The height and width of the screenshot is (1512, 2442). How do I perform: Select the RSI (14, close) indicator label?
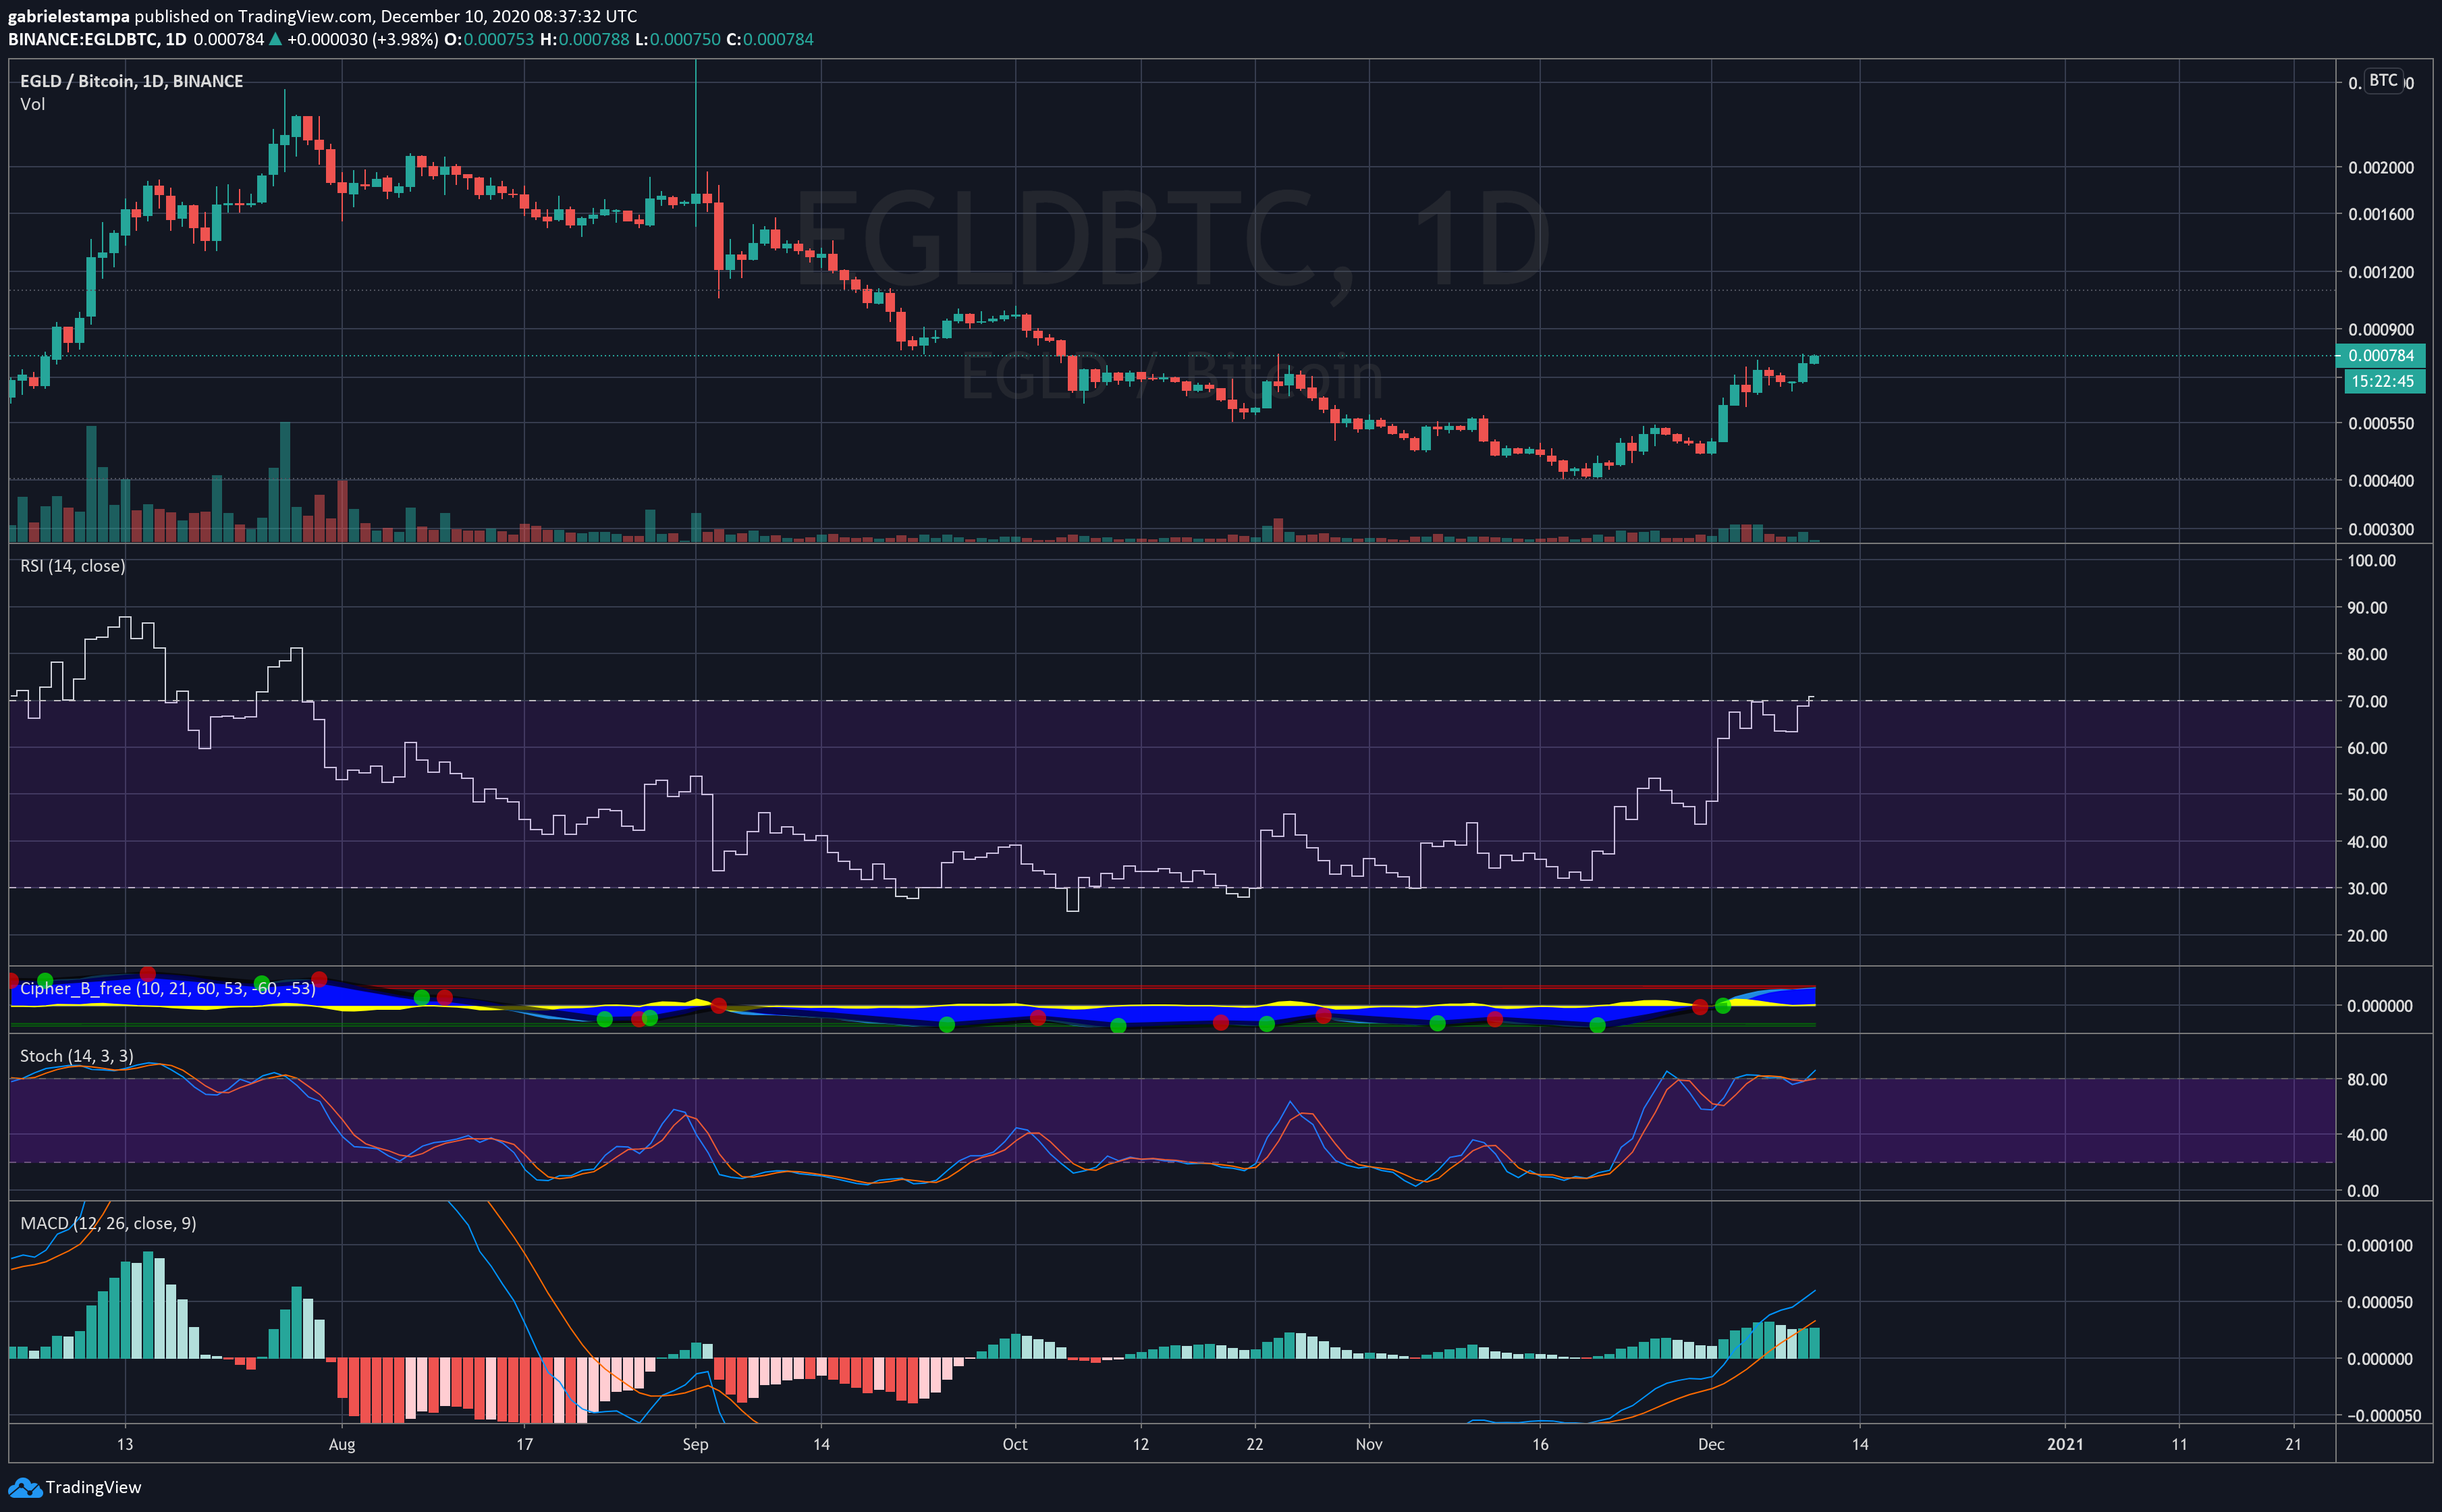point(72,566)
